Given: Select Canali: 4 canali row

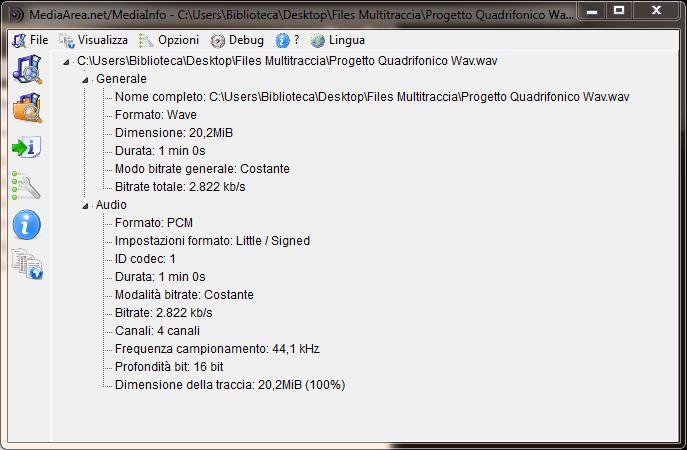Looking at the screenshot, I should 157,330.
